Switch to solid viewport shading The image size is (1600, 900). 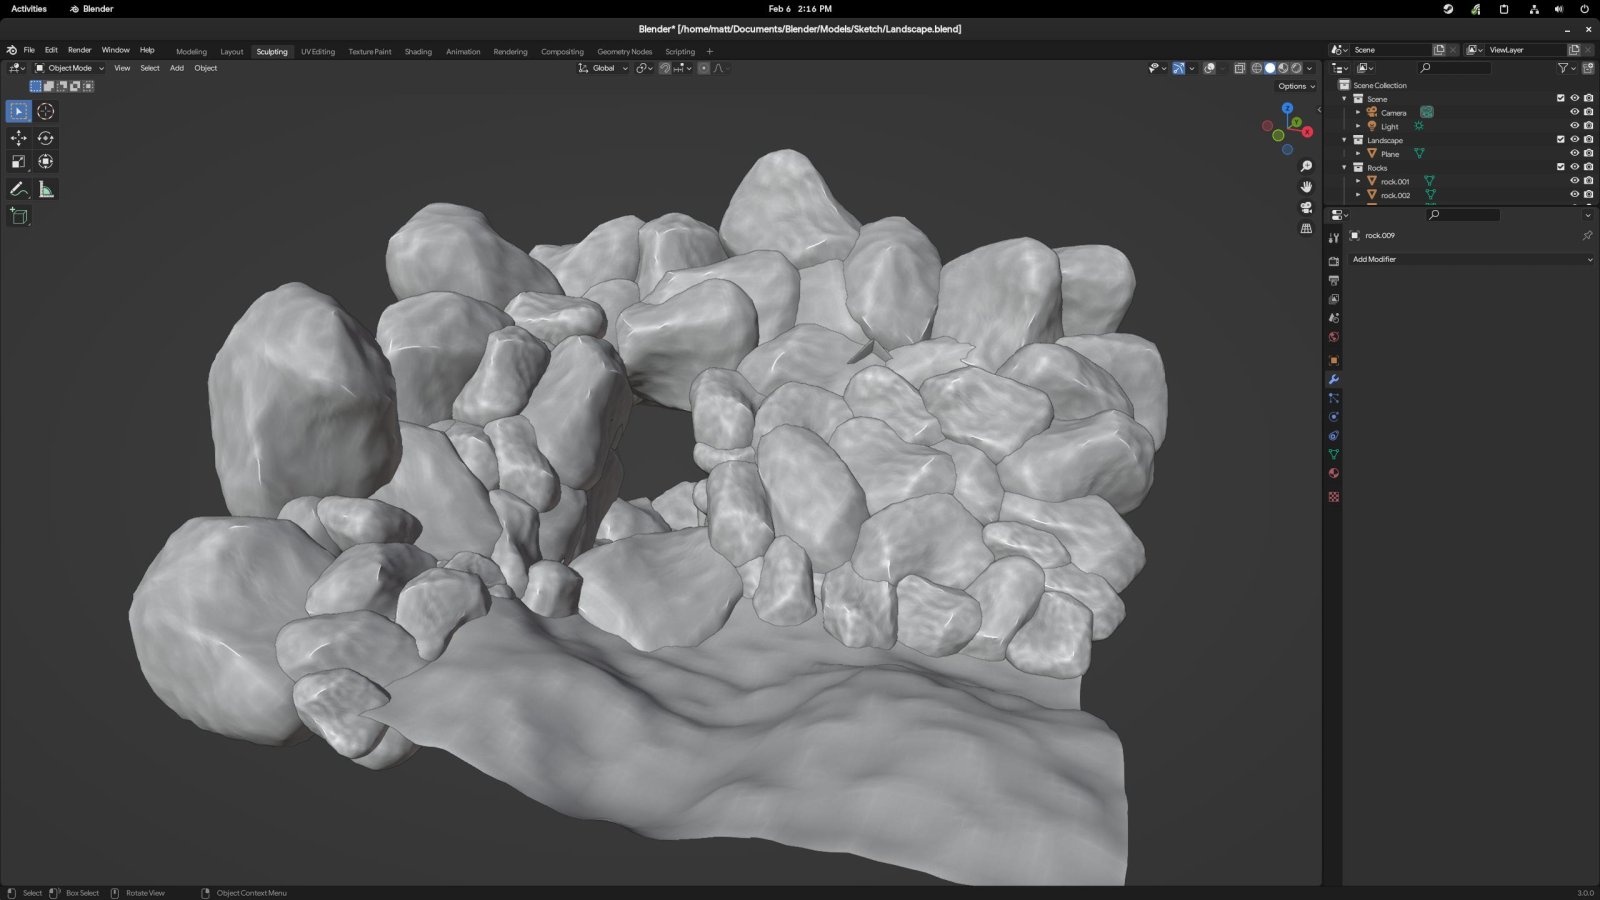point(1270,68)
